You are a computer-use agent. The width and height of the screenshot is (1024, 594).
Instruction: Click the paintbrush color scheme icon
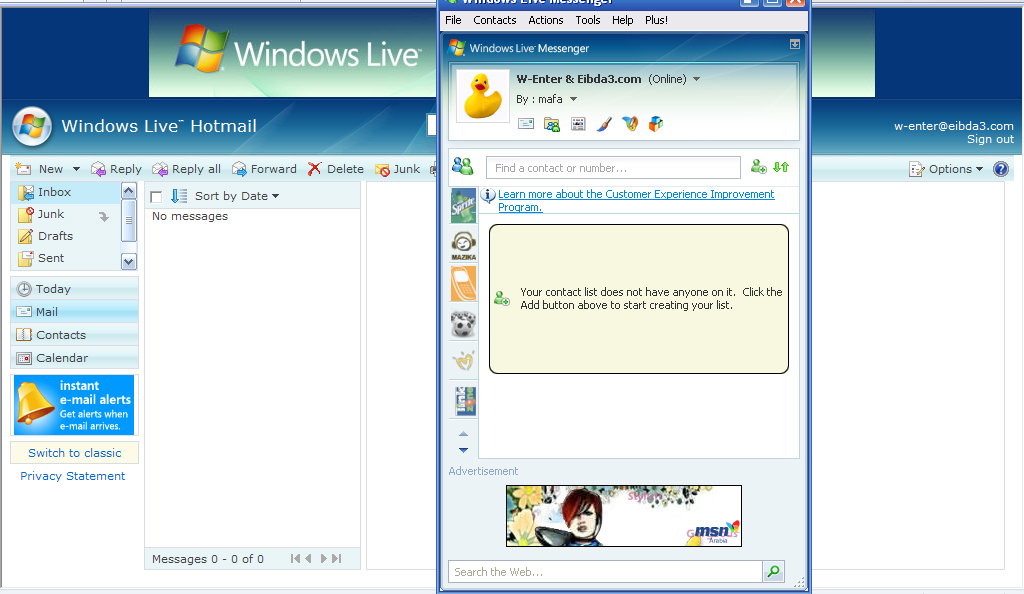604,123
